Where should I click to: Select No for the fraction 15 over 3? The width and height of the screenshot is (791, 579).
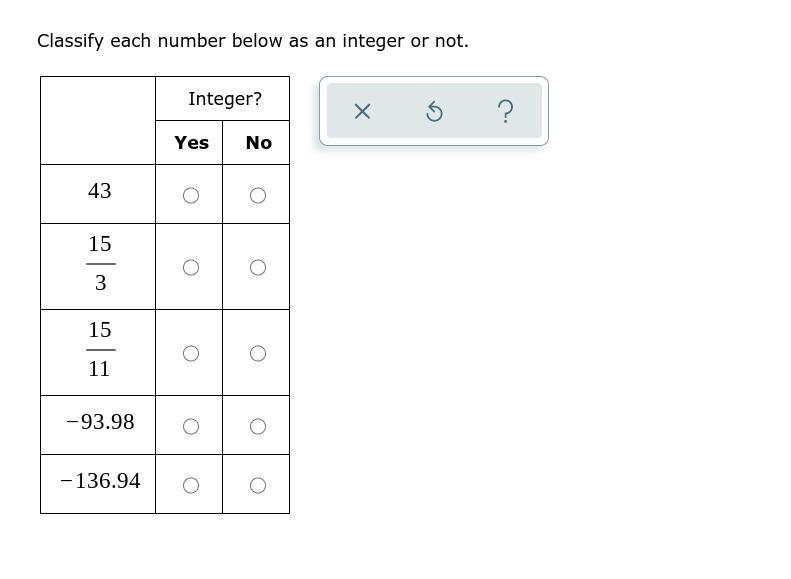tap(258, 267)
